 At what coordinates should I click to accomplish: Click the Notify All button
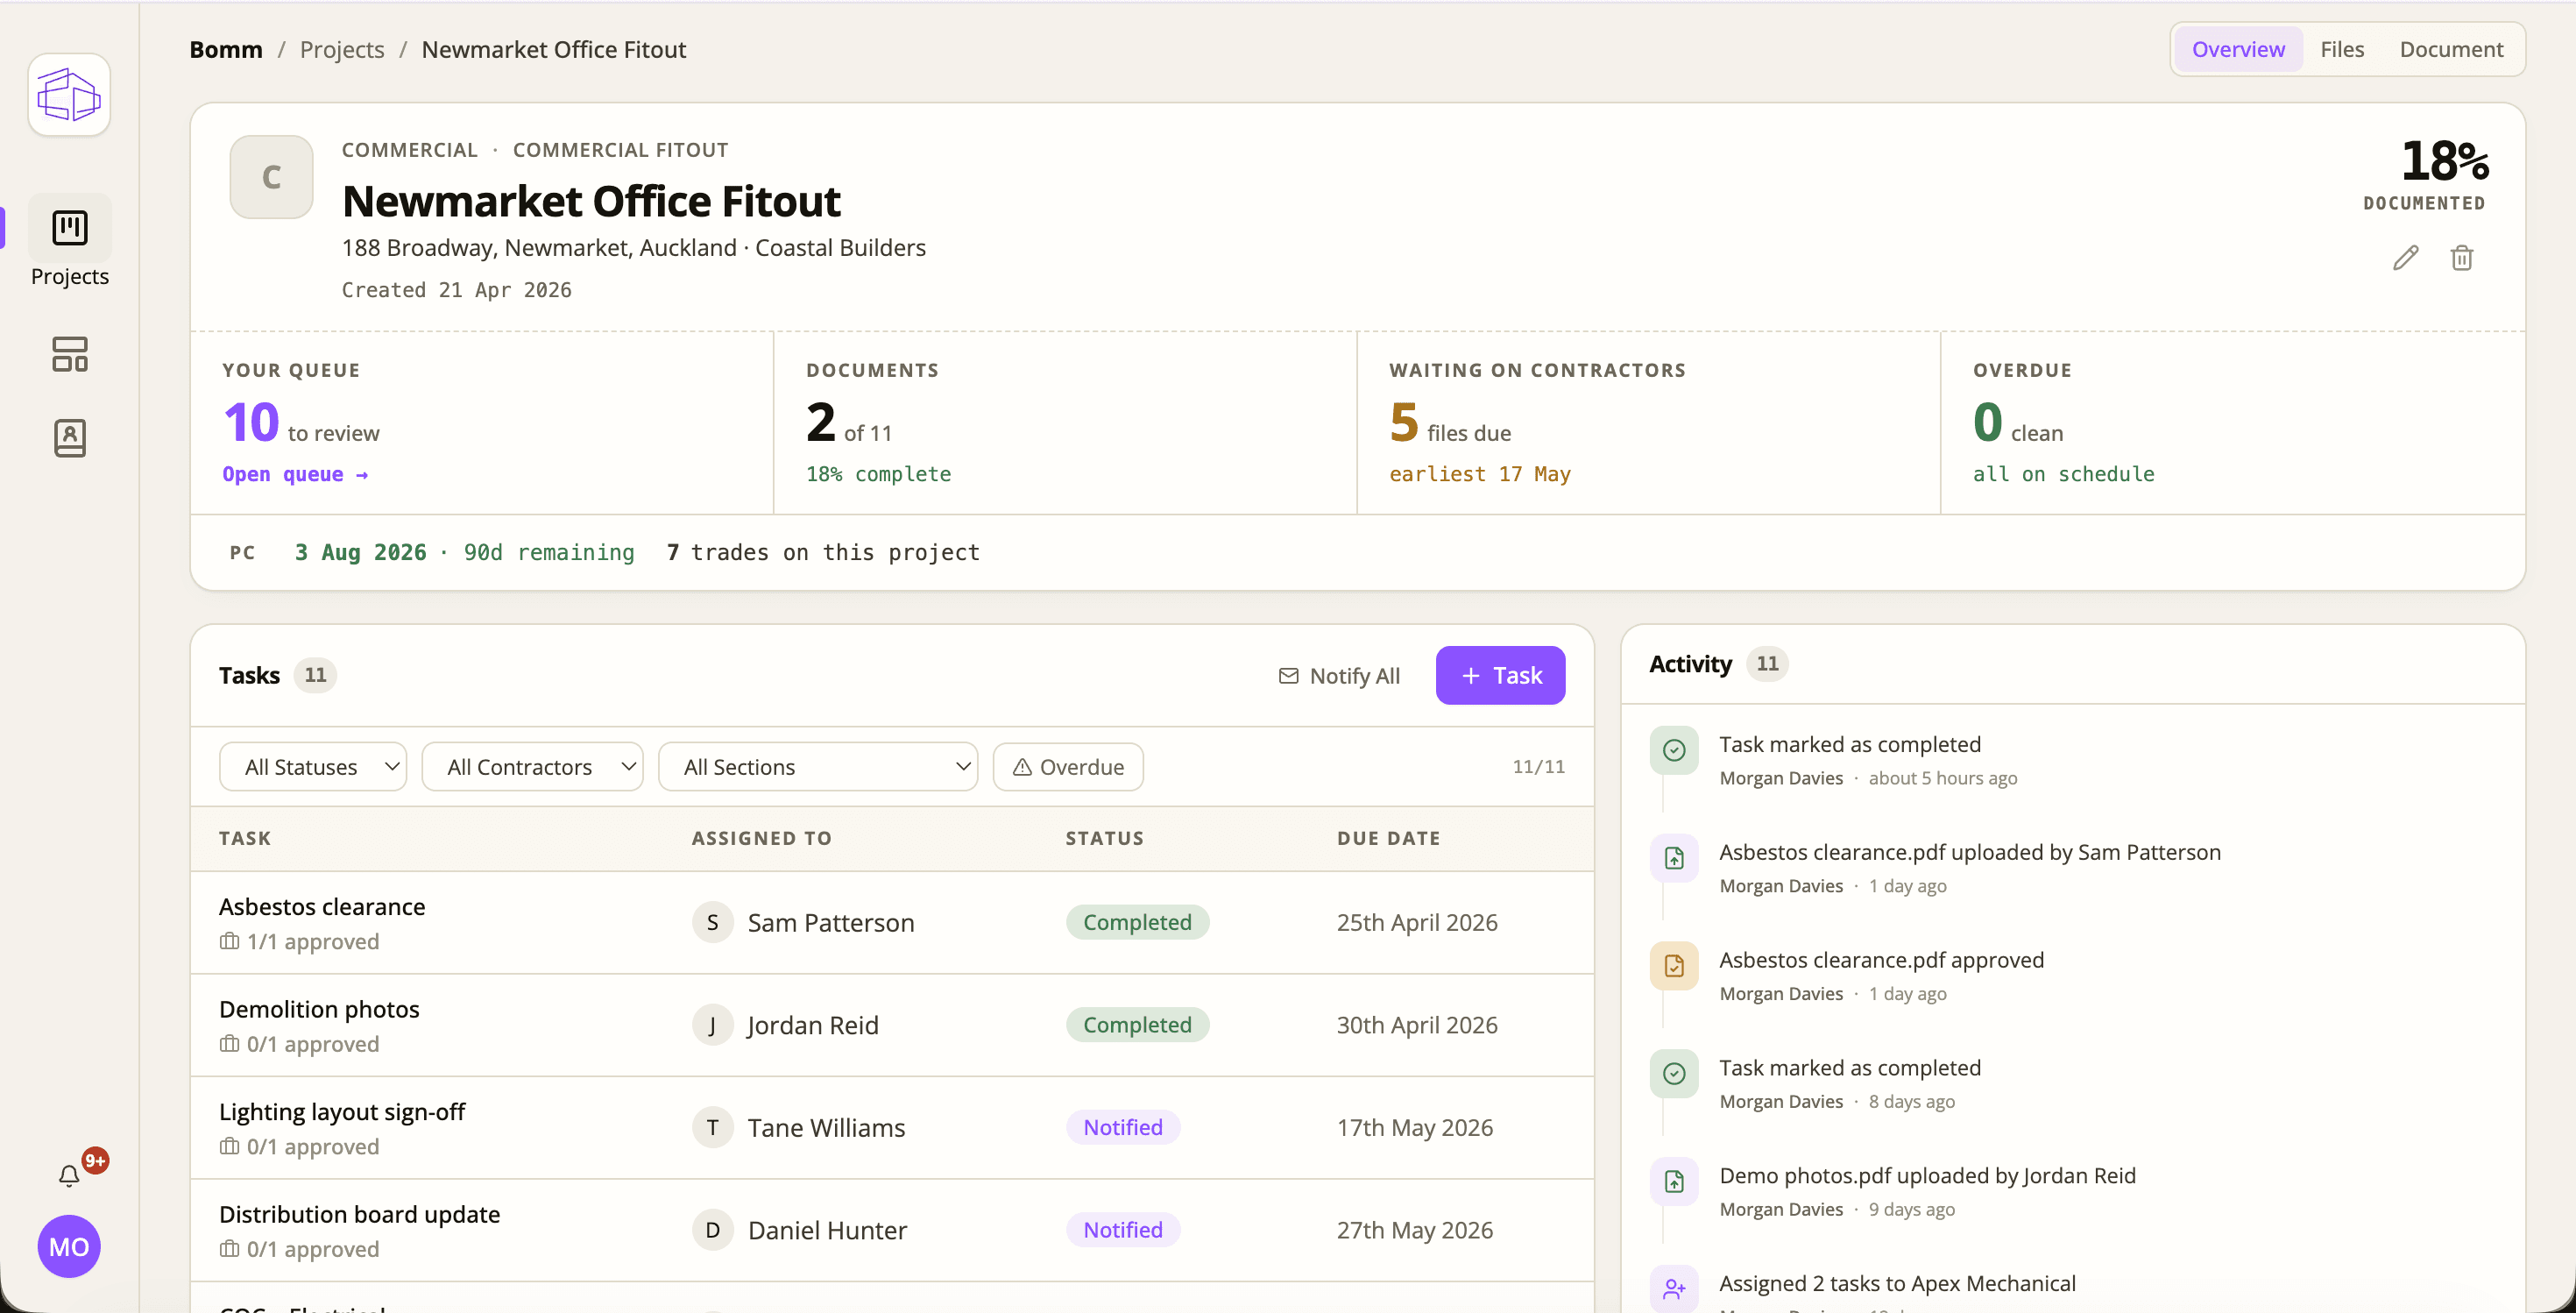(1339, 676)
